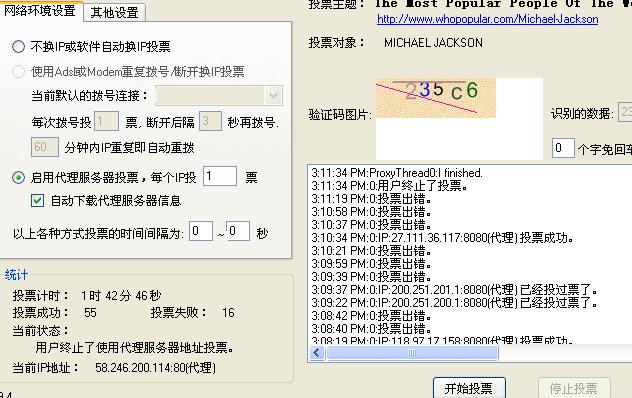The image size is (632, 398).
Task: Click the 识别的数据 recognized data field
Action: point(625,112)
